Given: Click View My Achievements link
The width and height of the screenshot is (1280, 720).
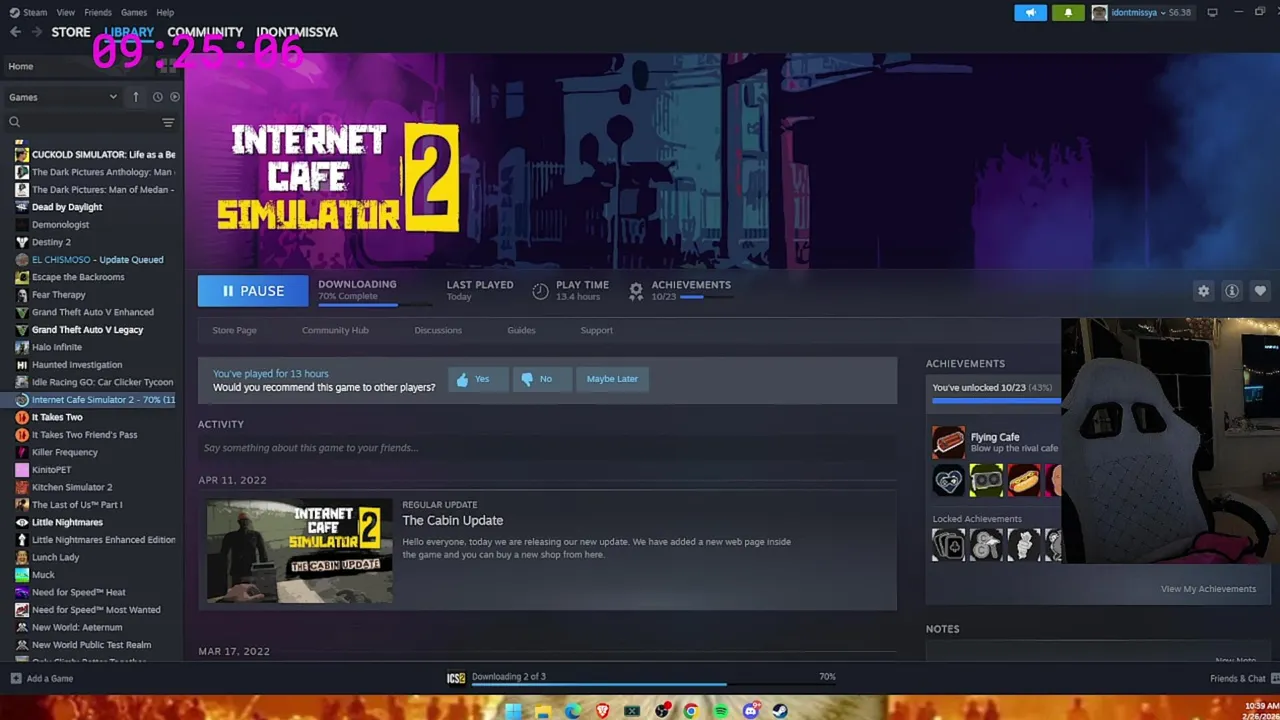Looking at the screenshot, I should 1208,589.
